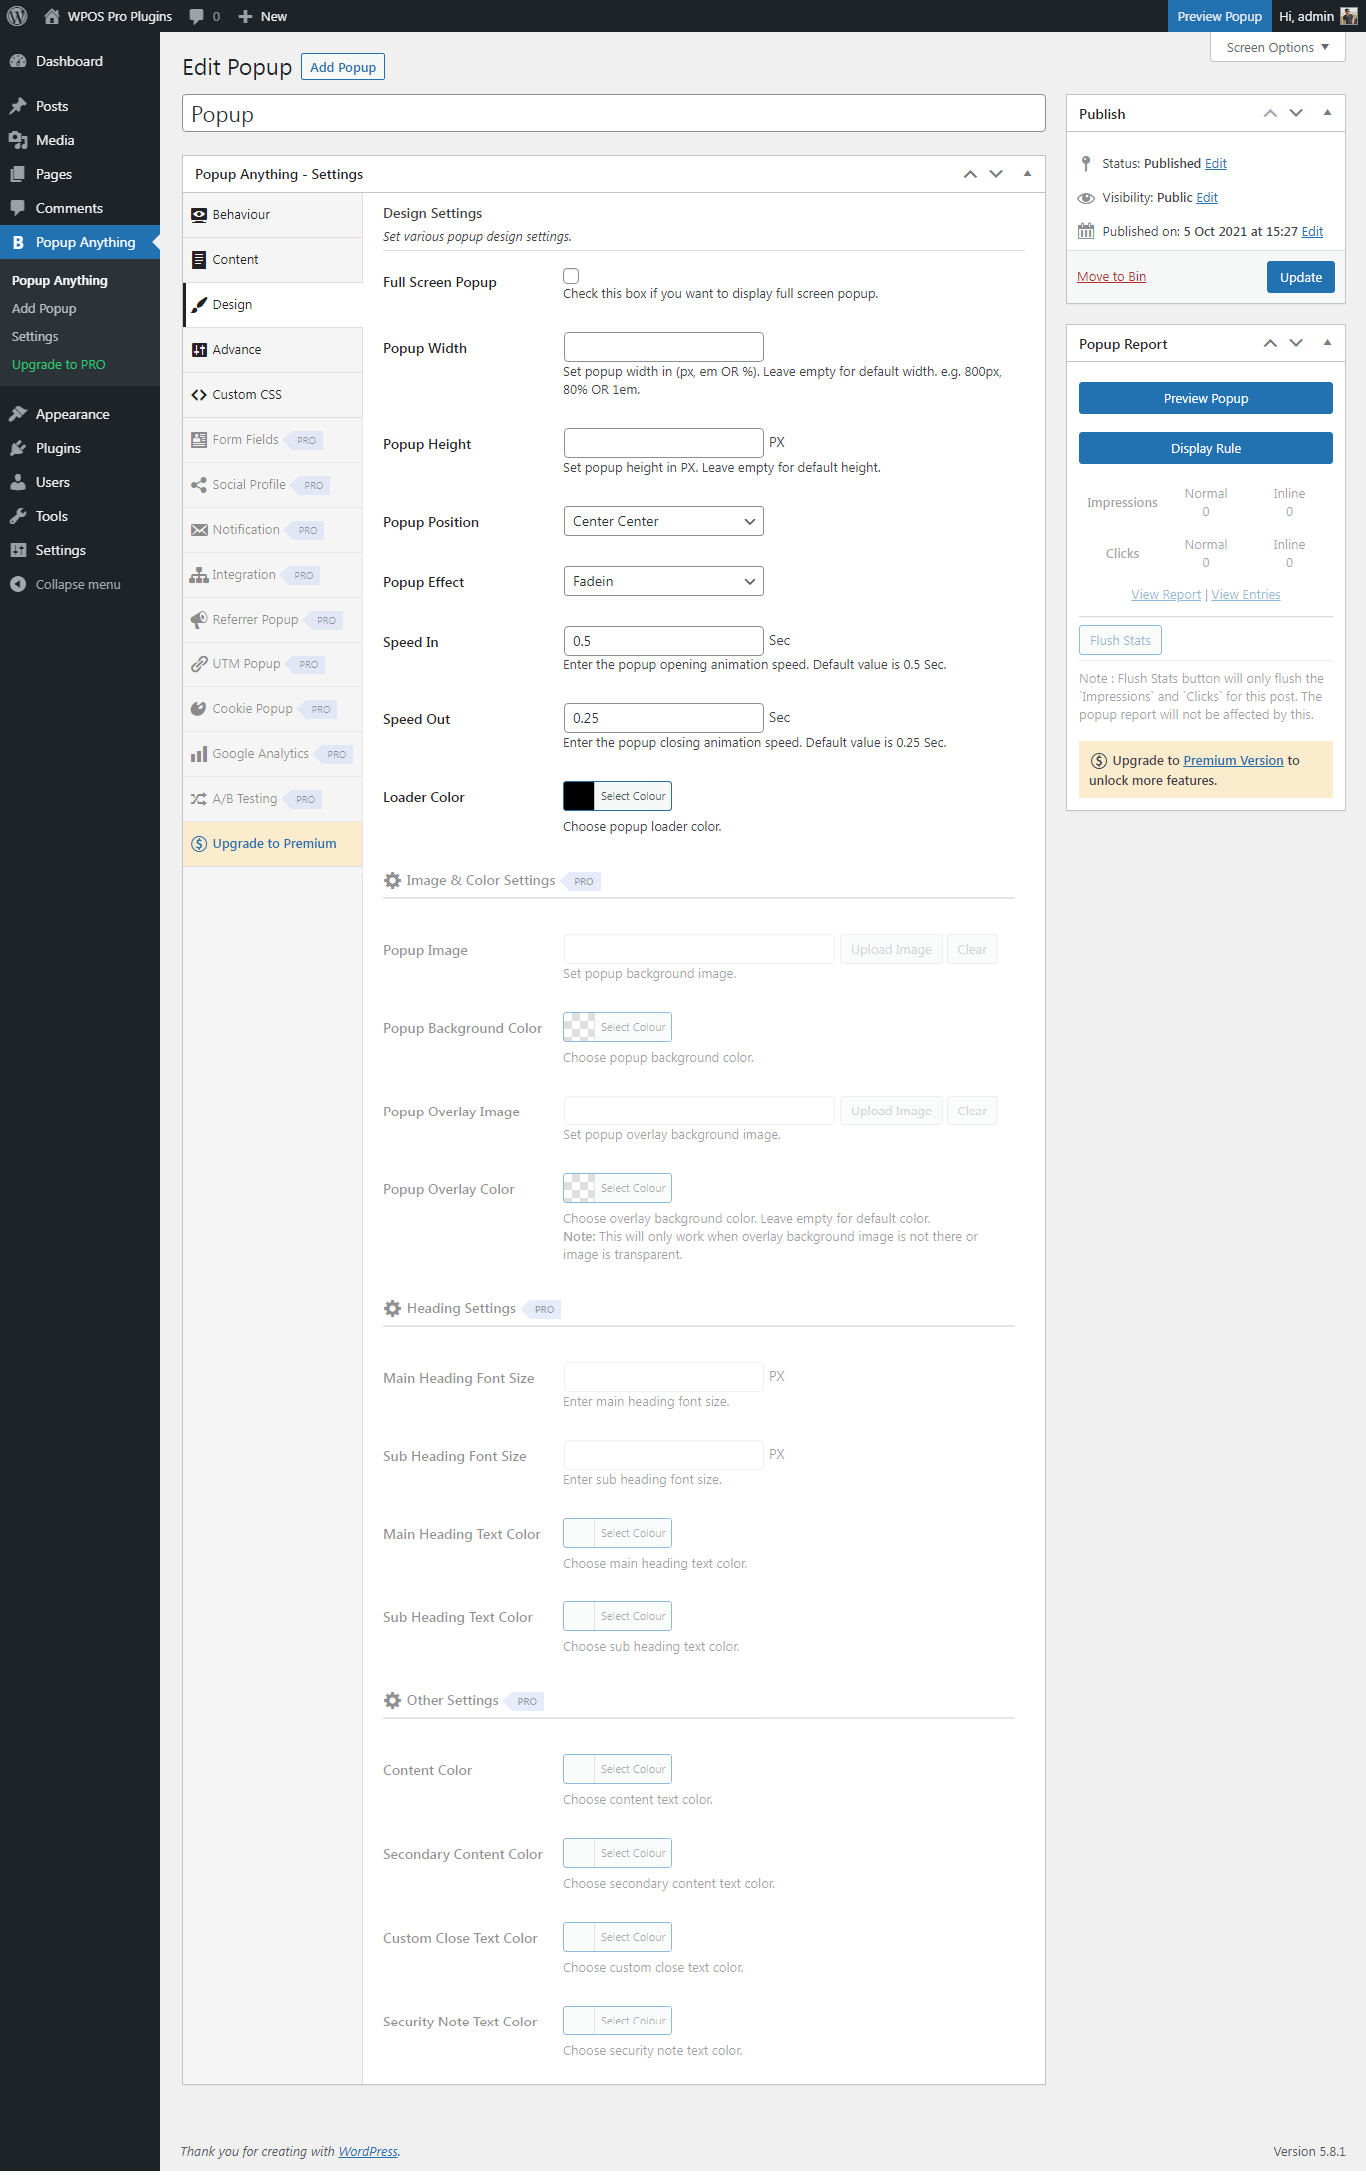Move Popup Anything Settings box up
1366x2175 pixels.
point(970,174)
